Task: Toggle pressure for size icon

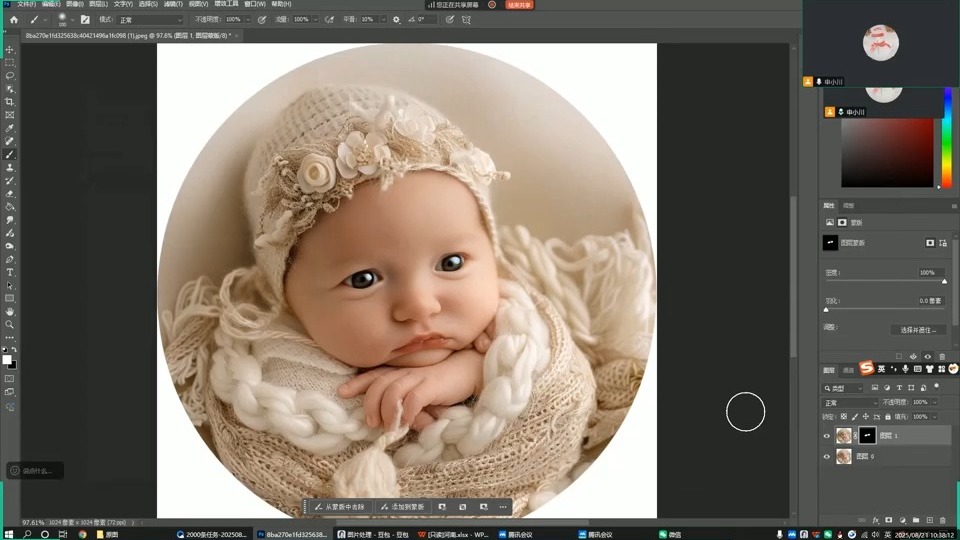Action: point(449,20)
